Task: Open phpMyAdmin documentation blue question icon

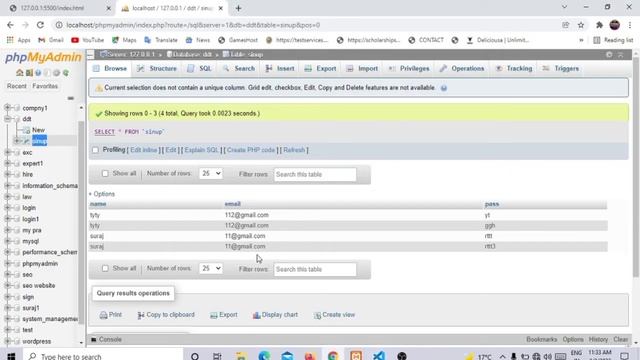Action: click(x=38, y=73)
